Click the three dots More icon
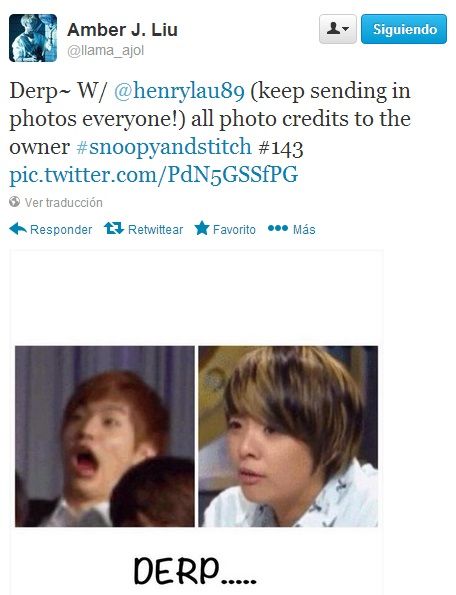 [x=278, y=228]
